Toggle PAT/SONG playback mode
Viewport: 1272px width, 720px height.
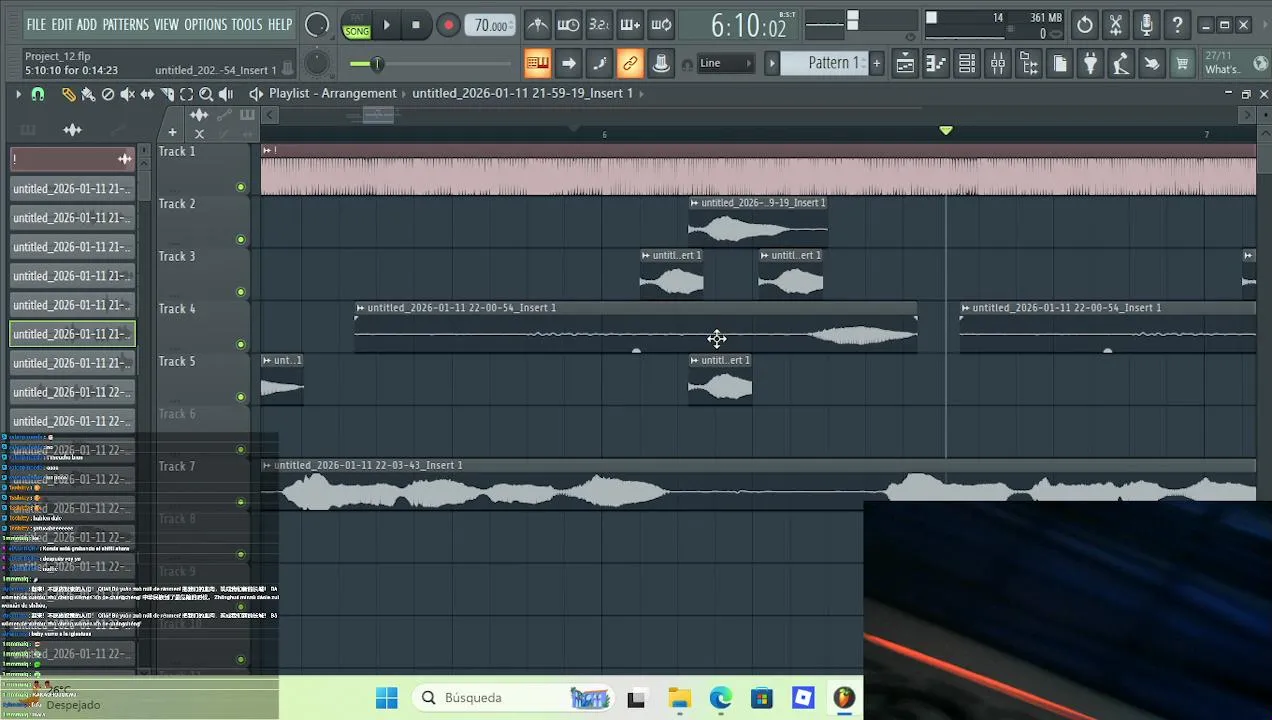click(x=356, y=25)
